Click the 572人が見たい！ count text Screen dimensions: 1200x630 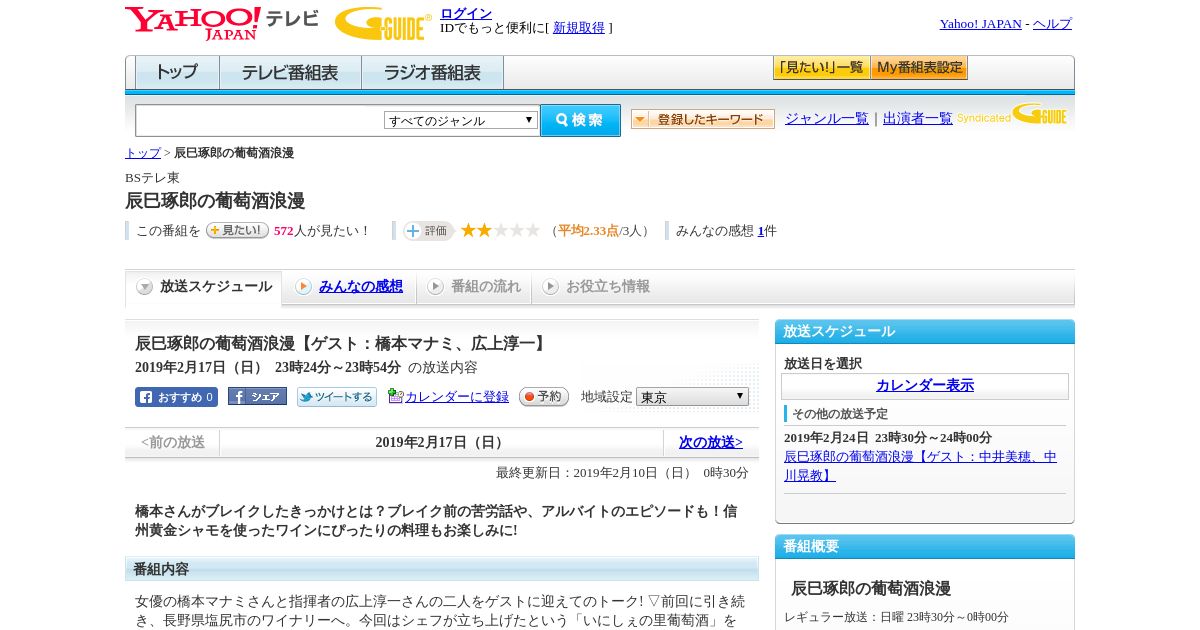323,231
